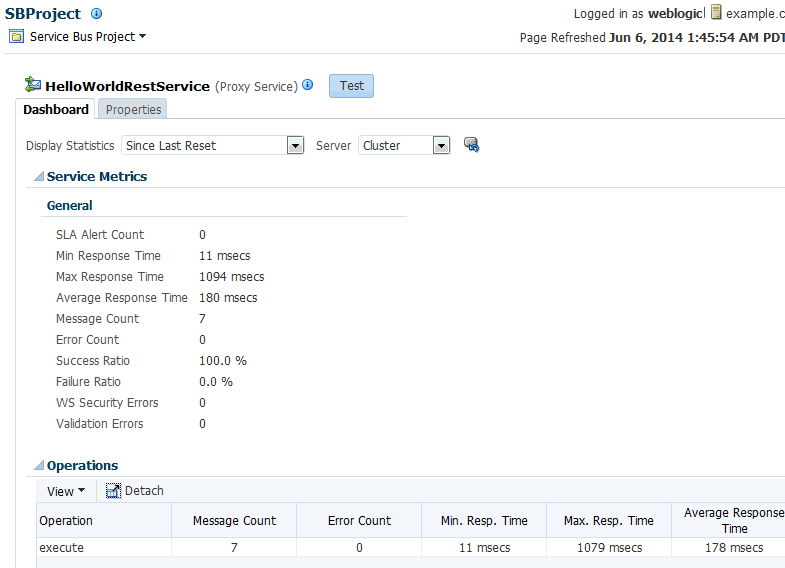
Task: Open the Service Bus Project dropdown menu
Action: point(88,37)
